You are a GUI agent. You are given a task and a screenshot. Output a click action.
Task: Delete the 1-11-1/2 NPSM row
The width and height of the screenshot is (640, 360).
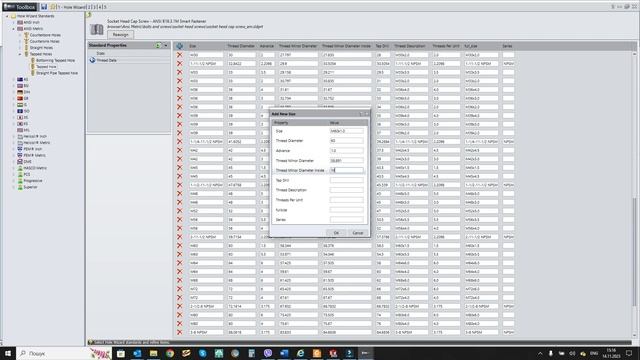tap(180, 64)
